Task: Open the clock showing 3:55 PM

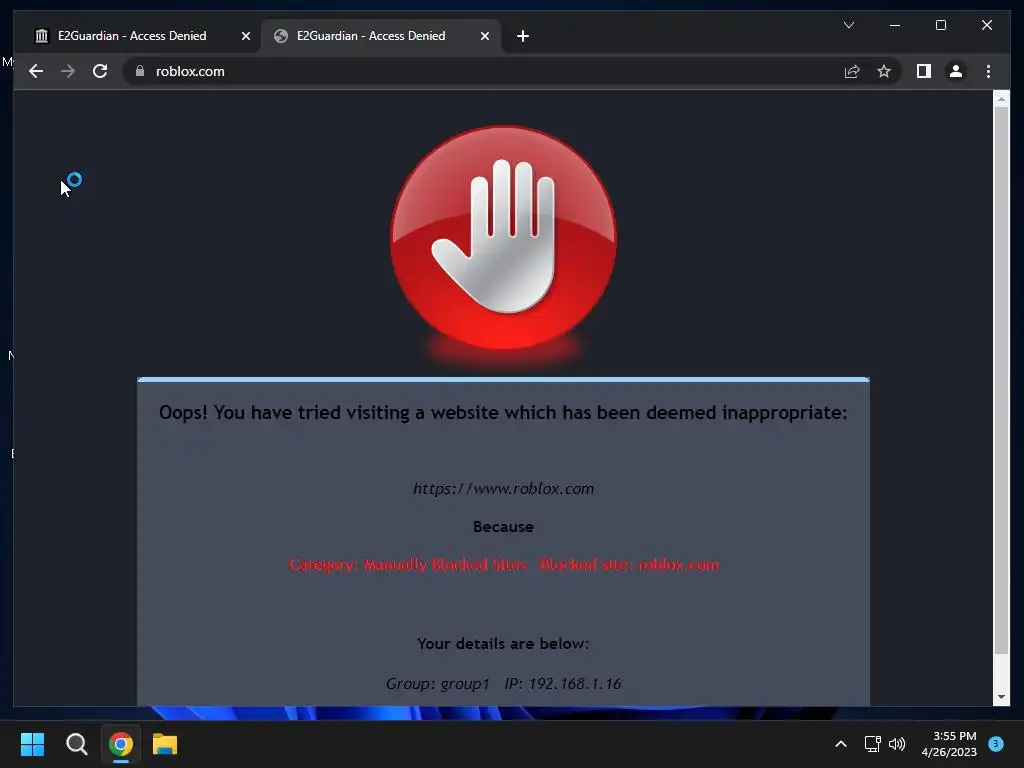Action: pyautogui.click(x=949, y=744)
